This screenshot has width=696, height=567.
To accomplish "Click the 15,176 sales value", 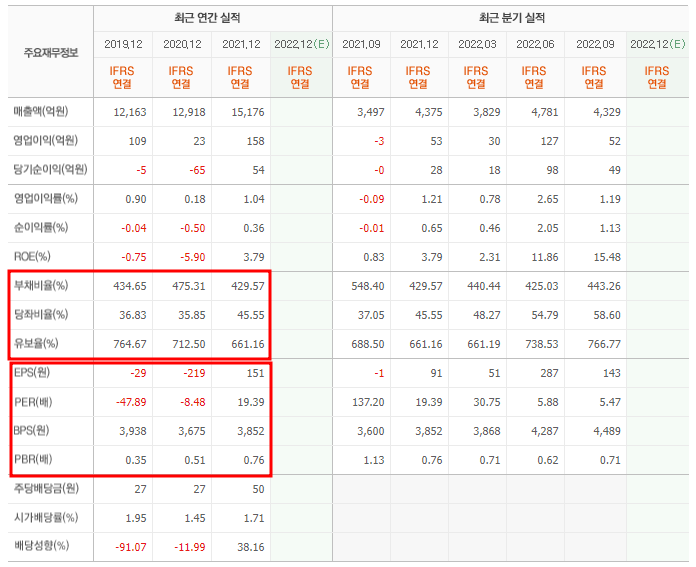I will tap(248, 112).
